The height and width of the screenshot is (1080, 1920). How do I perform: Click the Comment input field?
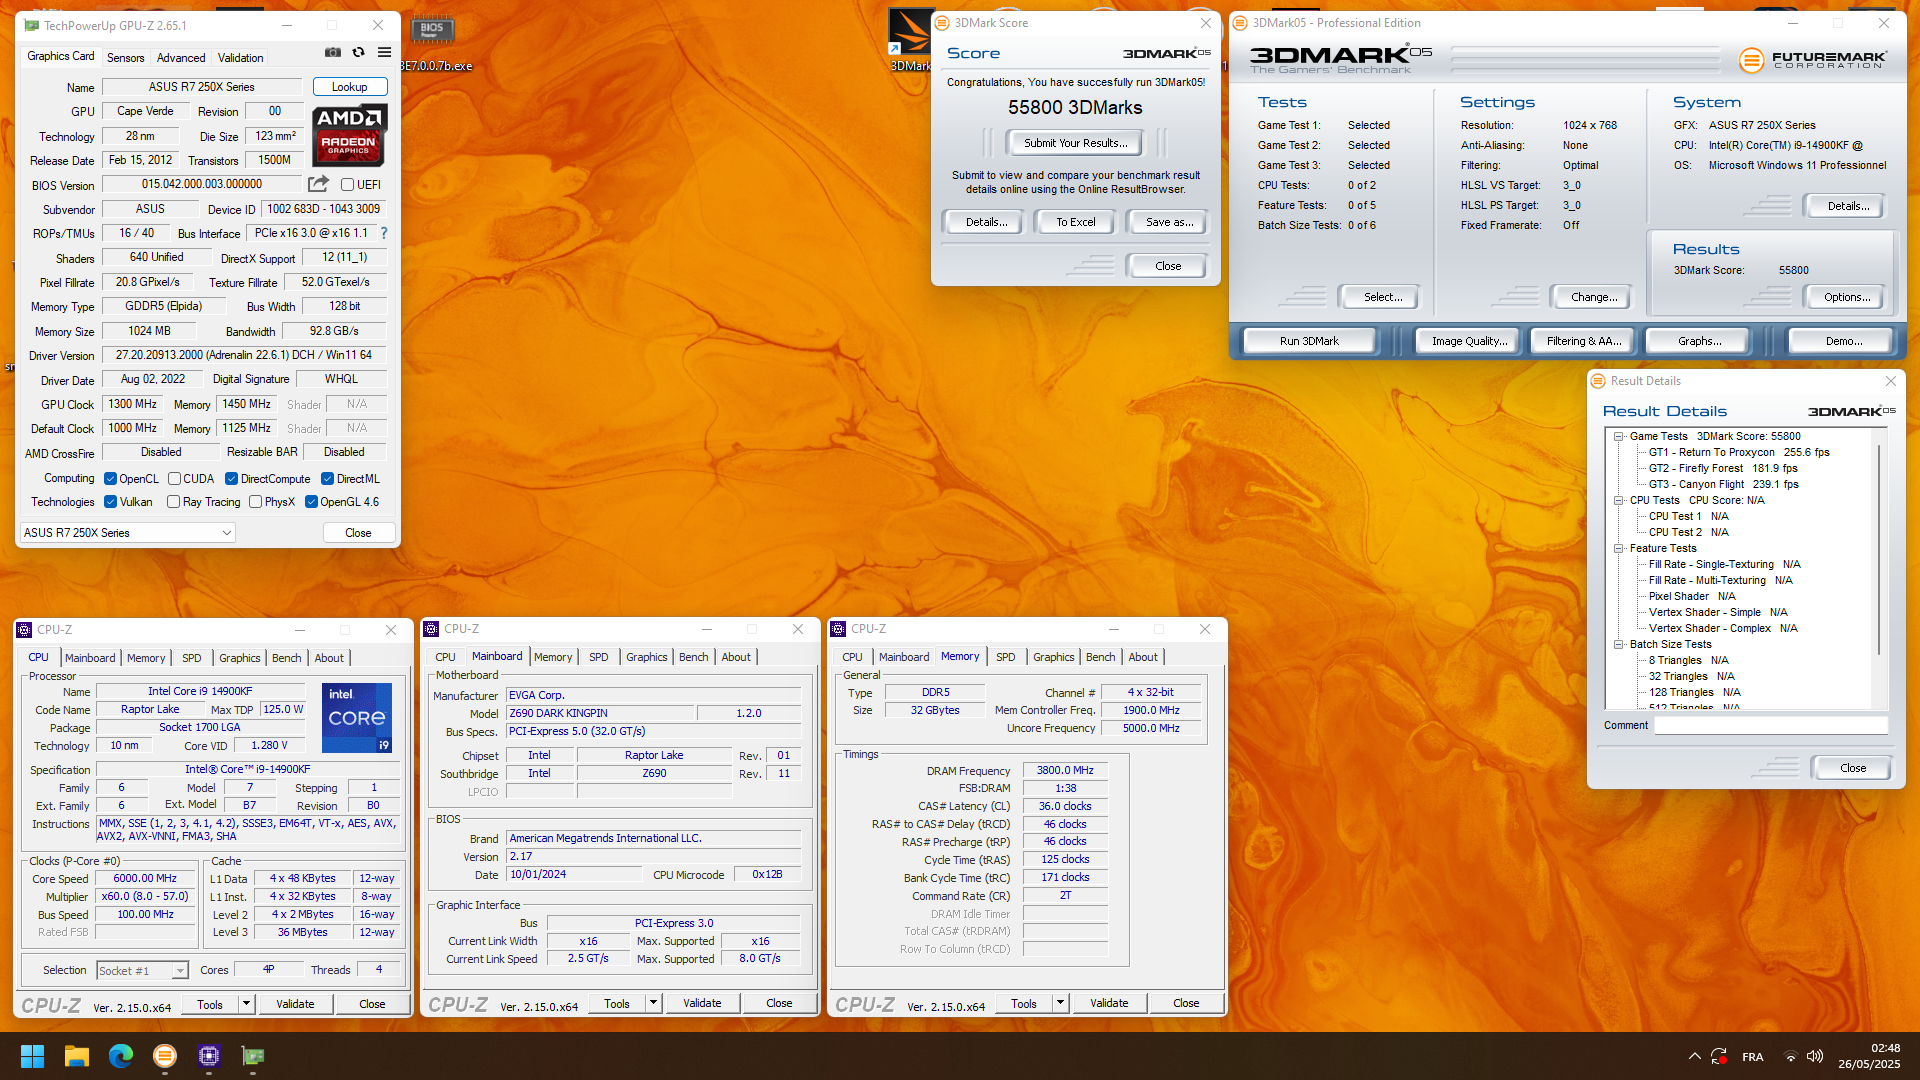click(x=1771, y=726)
